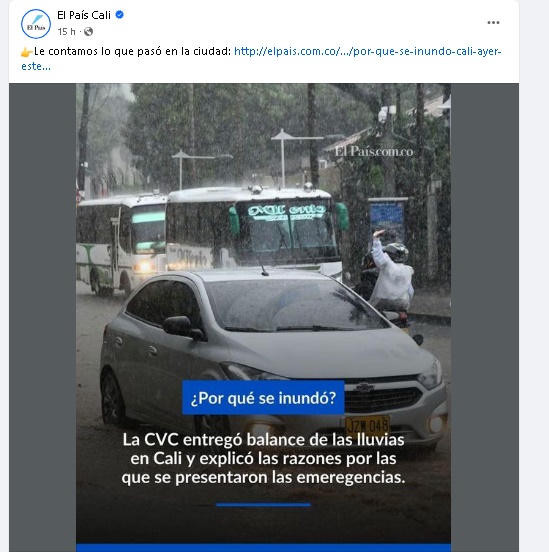
Task: Click the blue verified badge
Action: point(120,15)
